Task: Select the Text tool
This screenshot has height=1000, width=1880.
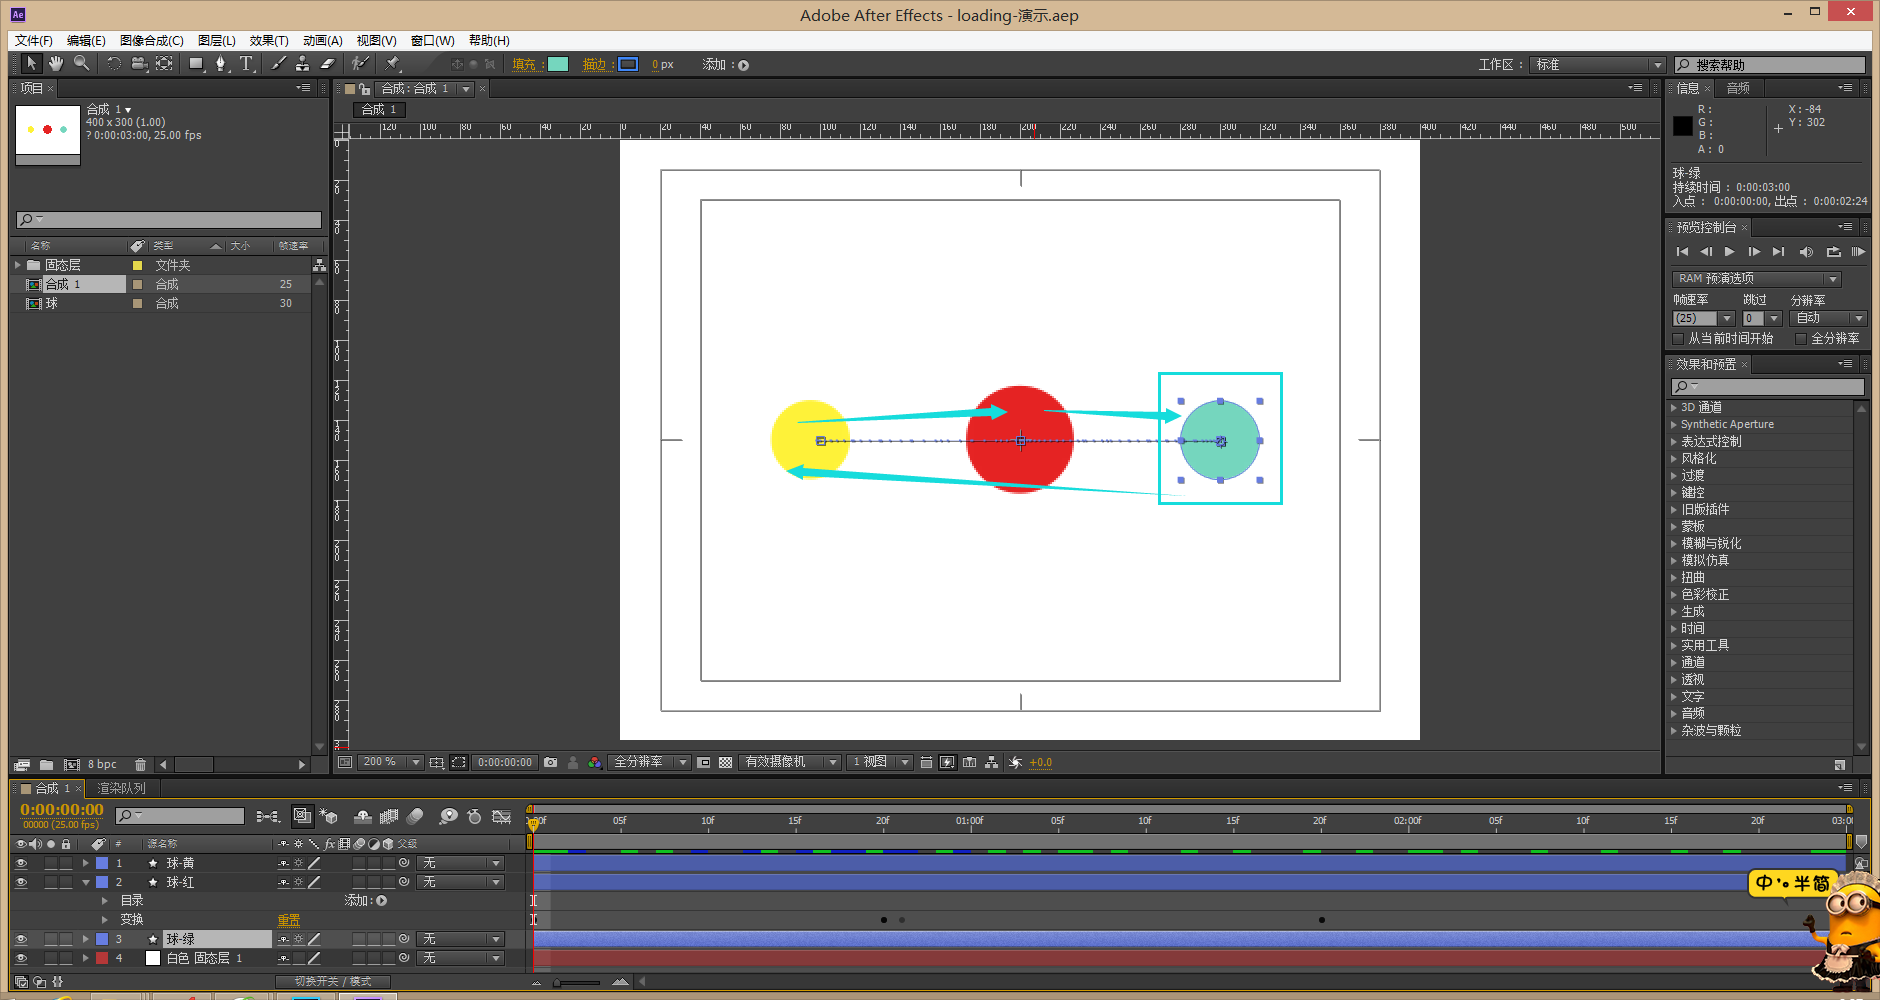Action: pos(246,64)
